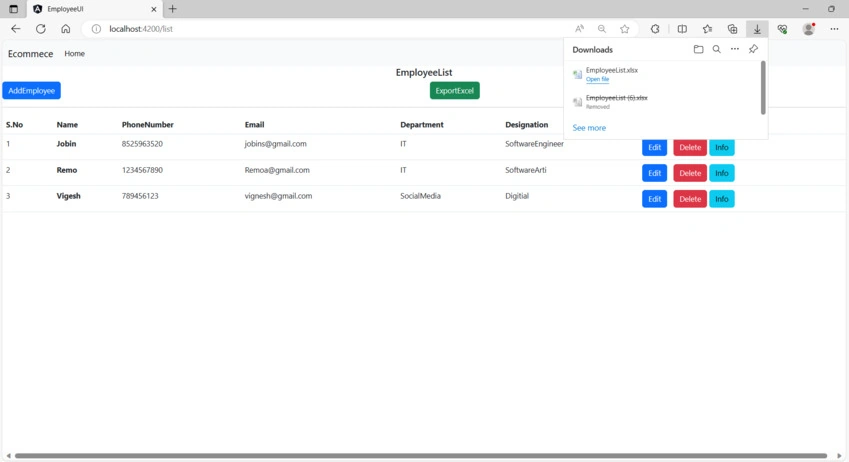
Task: Click the name Vigesh in the table
Action: [68, 196]
